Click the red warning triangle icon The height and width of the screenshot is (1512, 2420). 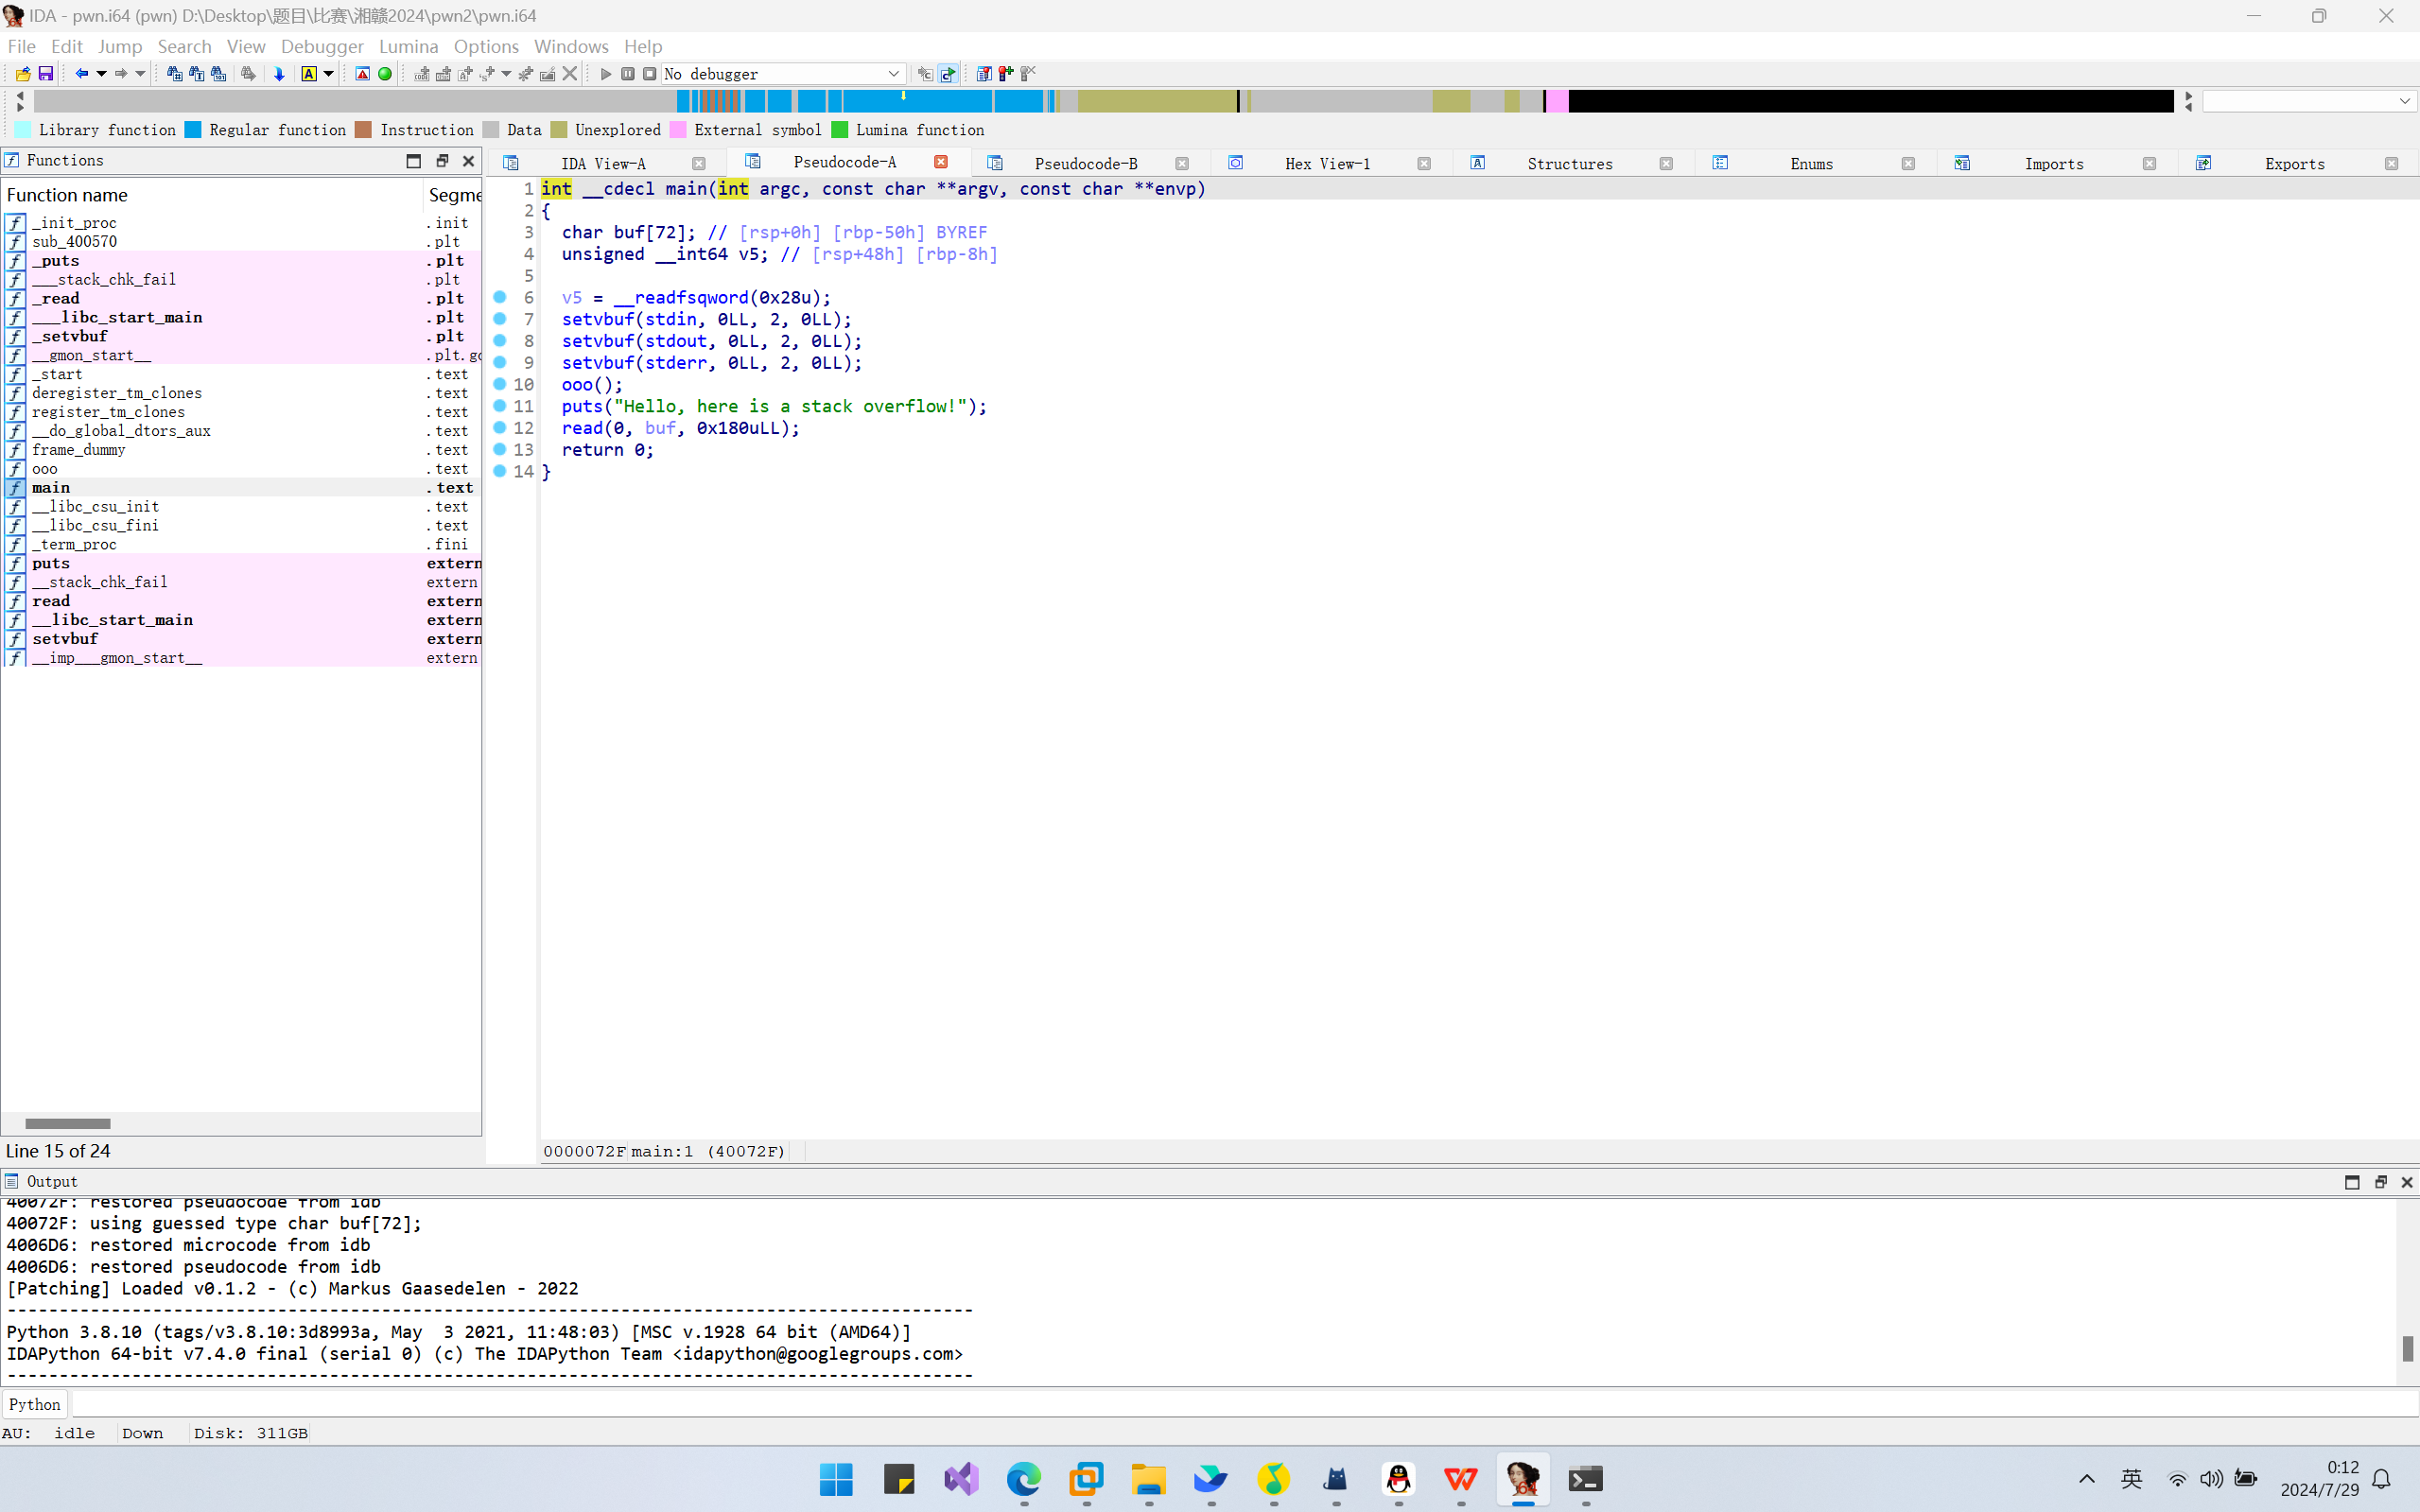[363, 74]
